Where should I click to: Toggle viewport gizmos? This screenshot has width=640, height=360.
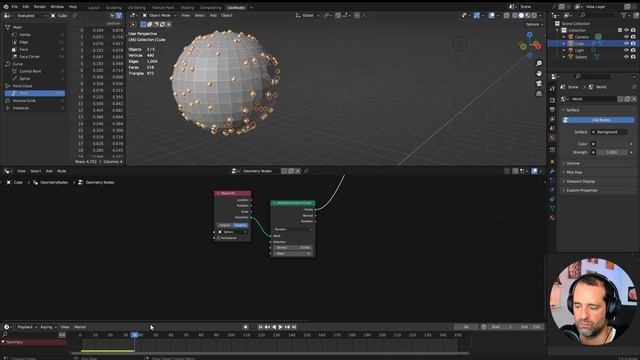coord(476,16)
